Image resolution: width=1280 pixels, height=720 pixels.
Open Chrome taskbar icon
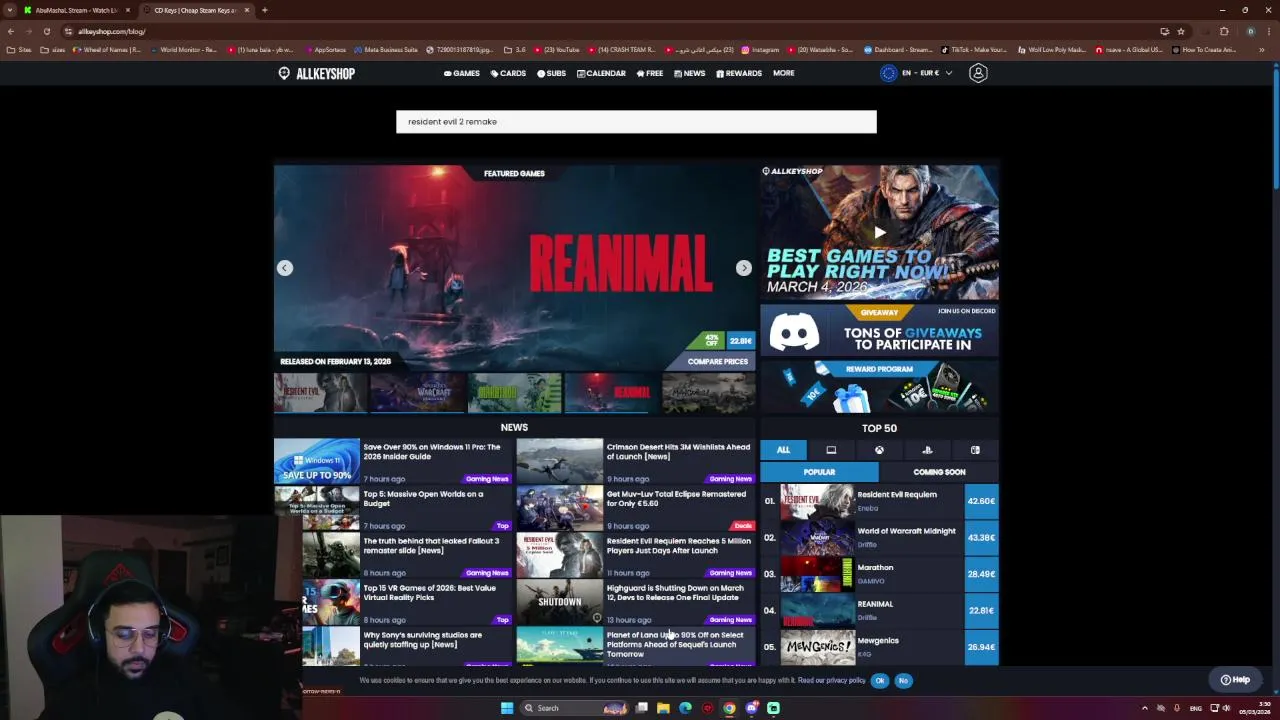[x=729, y=708]
